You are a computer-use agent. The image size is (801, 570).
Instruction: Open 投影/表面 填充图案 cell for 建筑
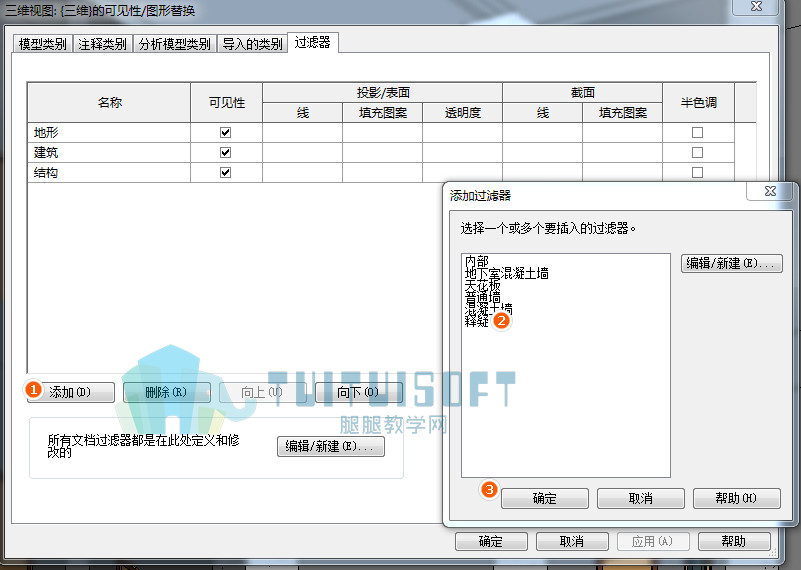(x=383, y=153)
